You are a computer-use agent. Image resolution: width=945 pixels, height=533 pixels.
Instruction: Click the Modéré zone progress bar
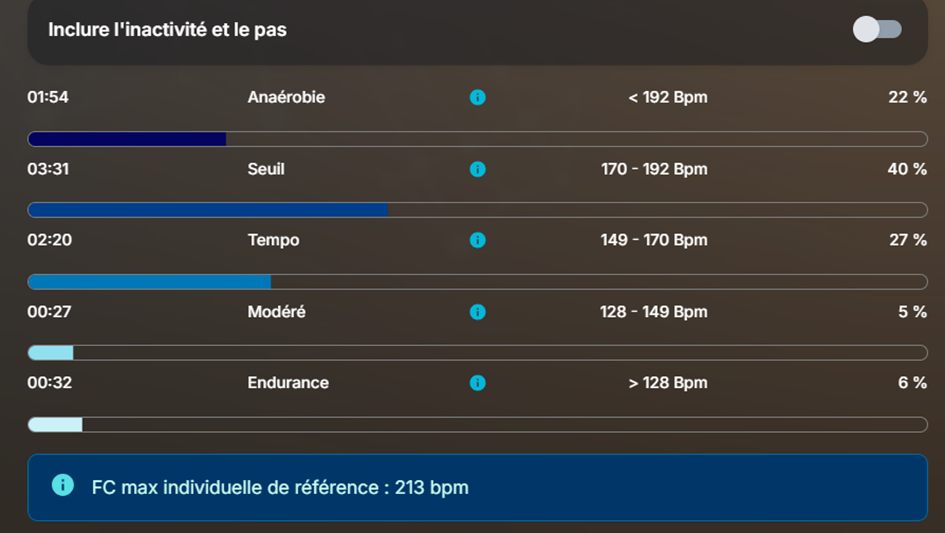point(477,353)
